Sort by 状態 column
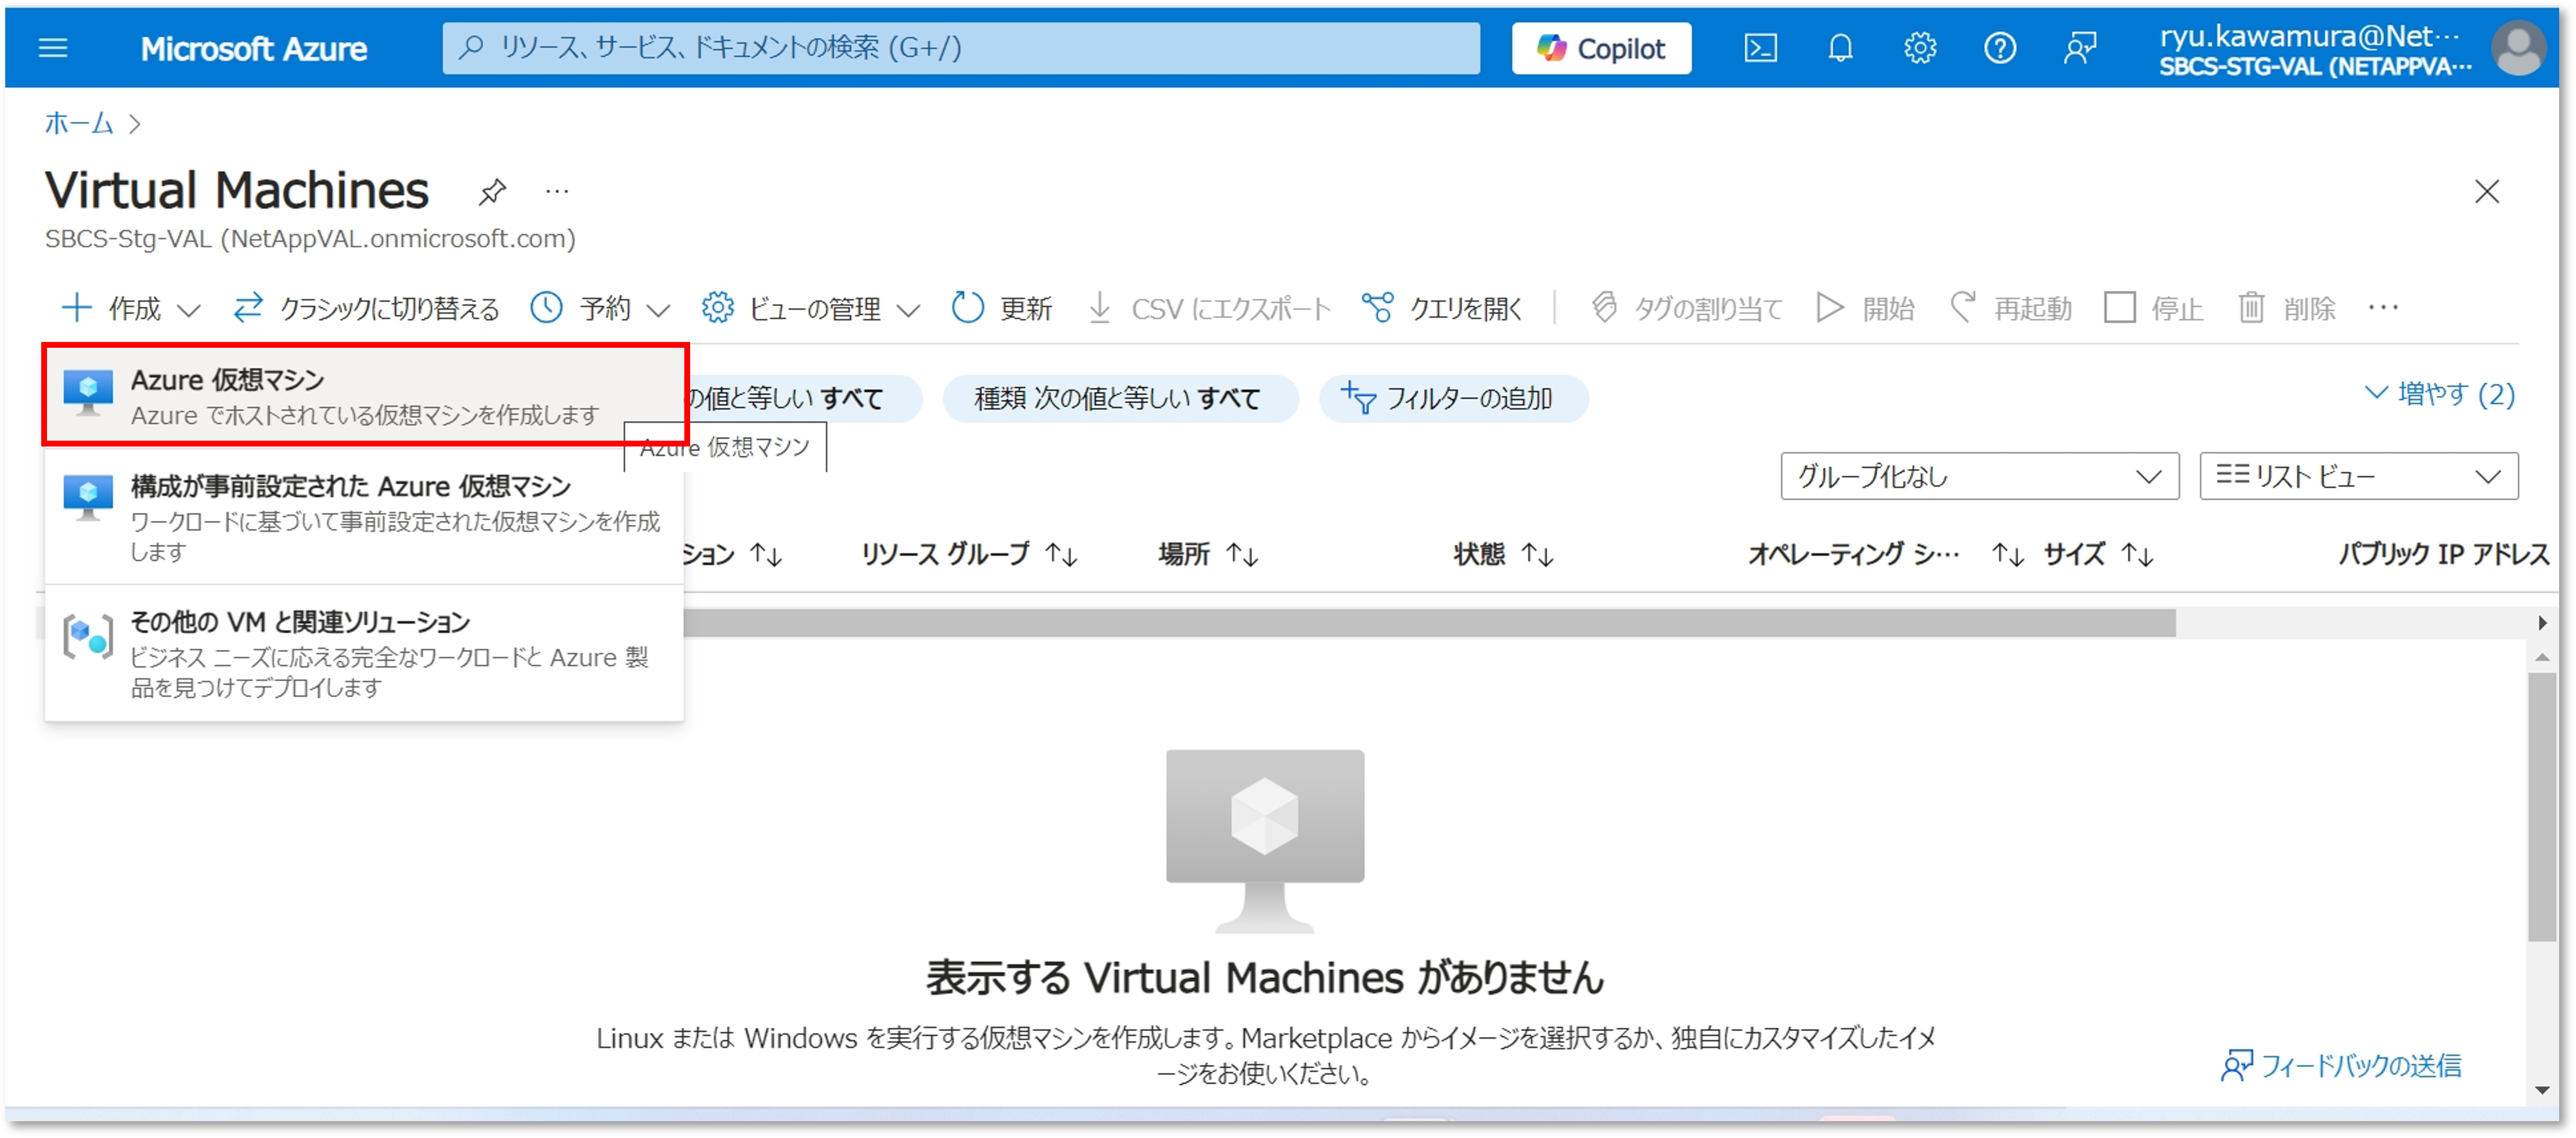 (1503, 554)
